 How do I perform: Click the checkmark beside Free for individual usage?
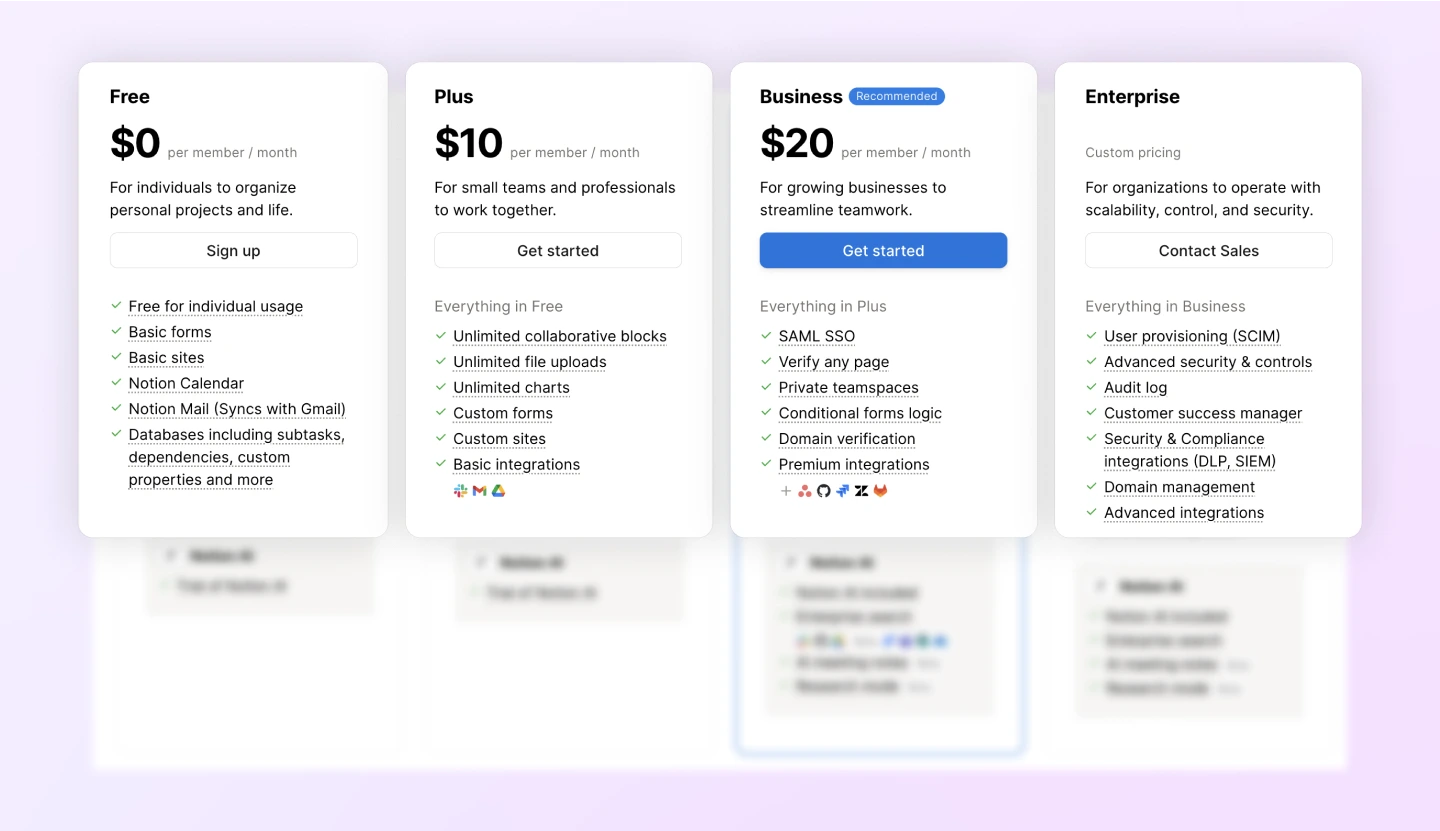[114, 306]
